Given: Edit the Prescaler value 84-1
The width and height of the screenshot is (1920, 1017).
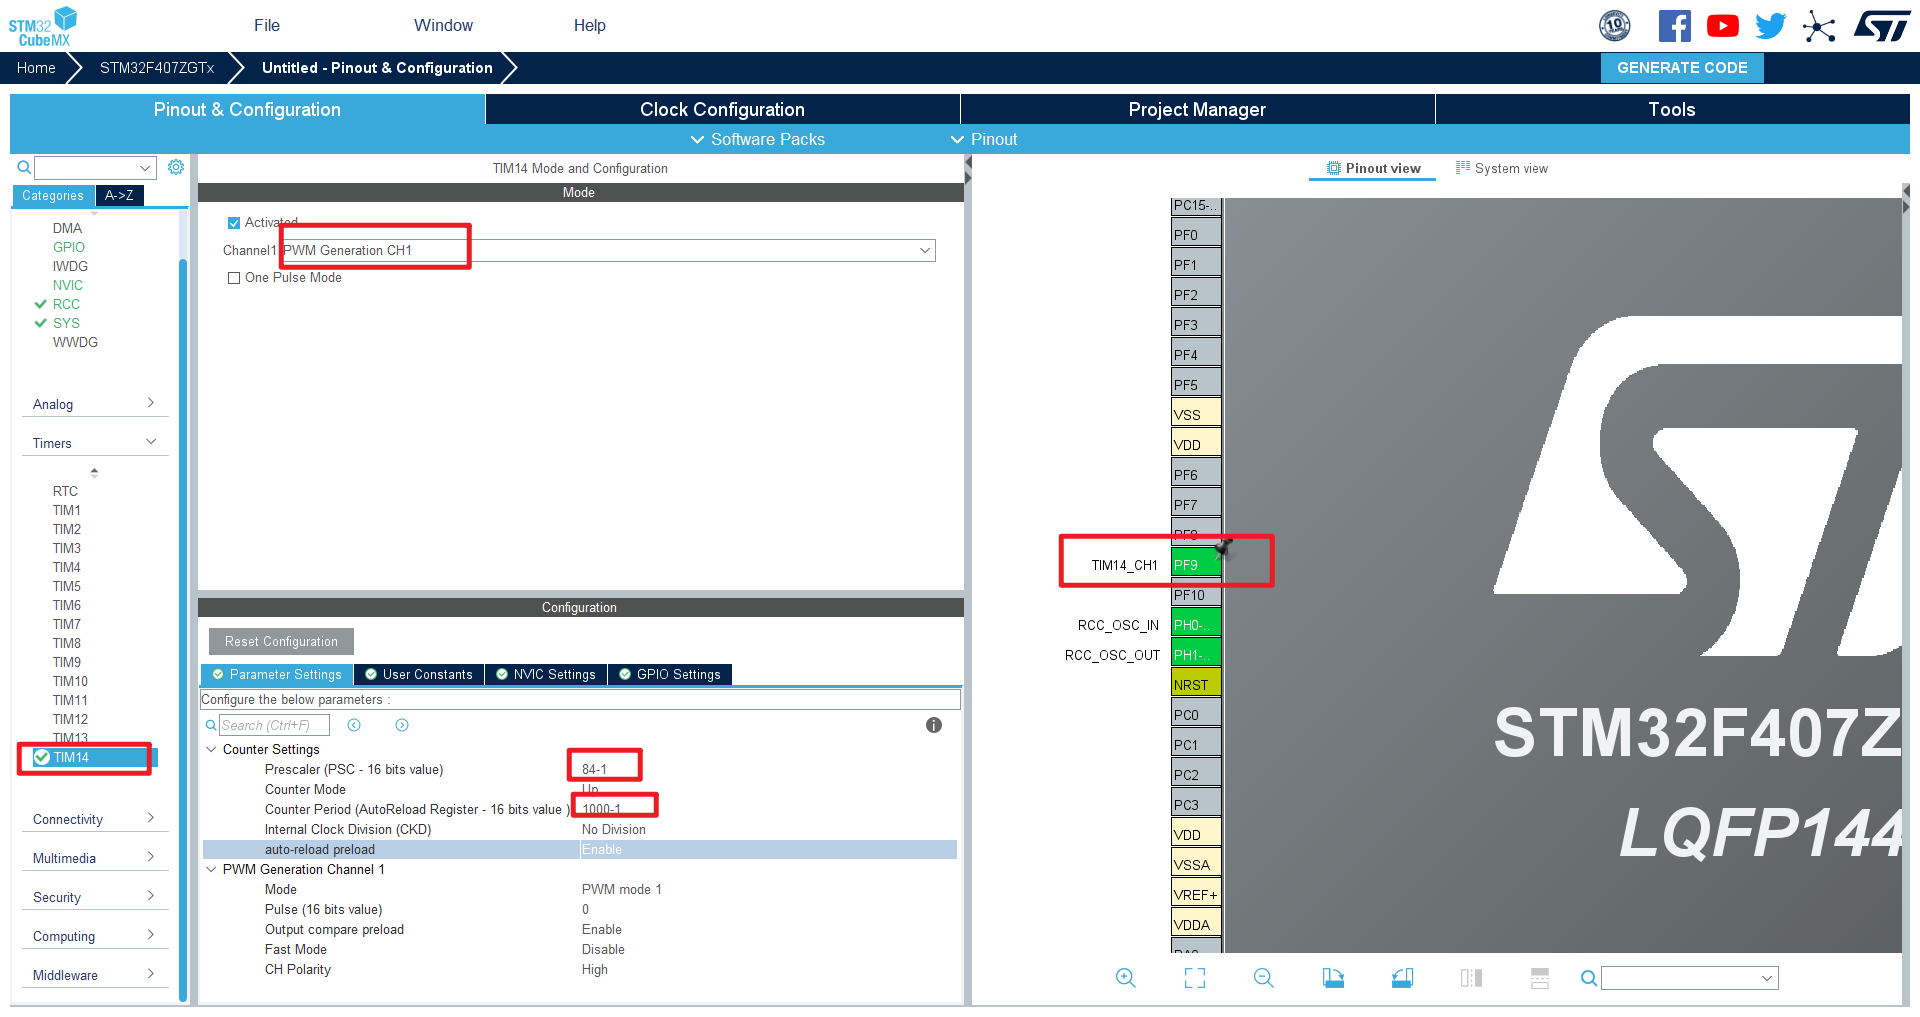Looking at the screenshot, I should [595, 769].
